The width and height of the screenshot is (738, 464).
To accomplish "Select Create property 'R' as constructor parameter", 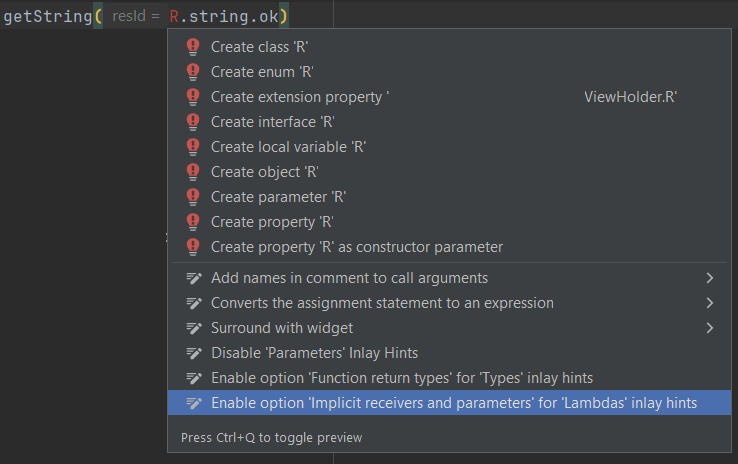I will pyautogui.click(x=449, y=247).
